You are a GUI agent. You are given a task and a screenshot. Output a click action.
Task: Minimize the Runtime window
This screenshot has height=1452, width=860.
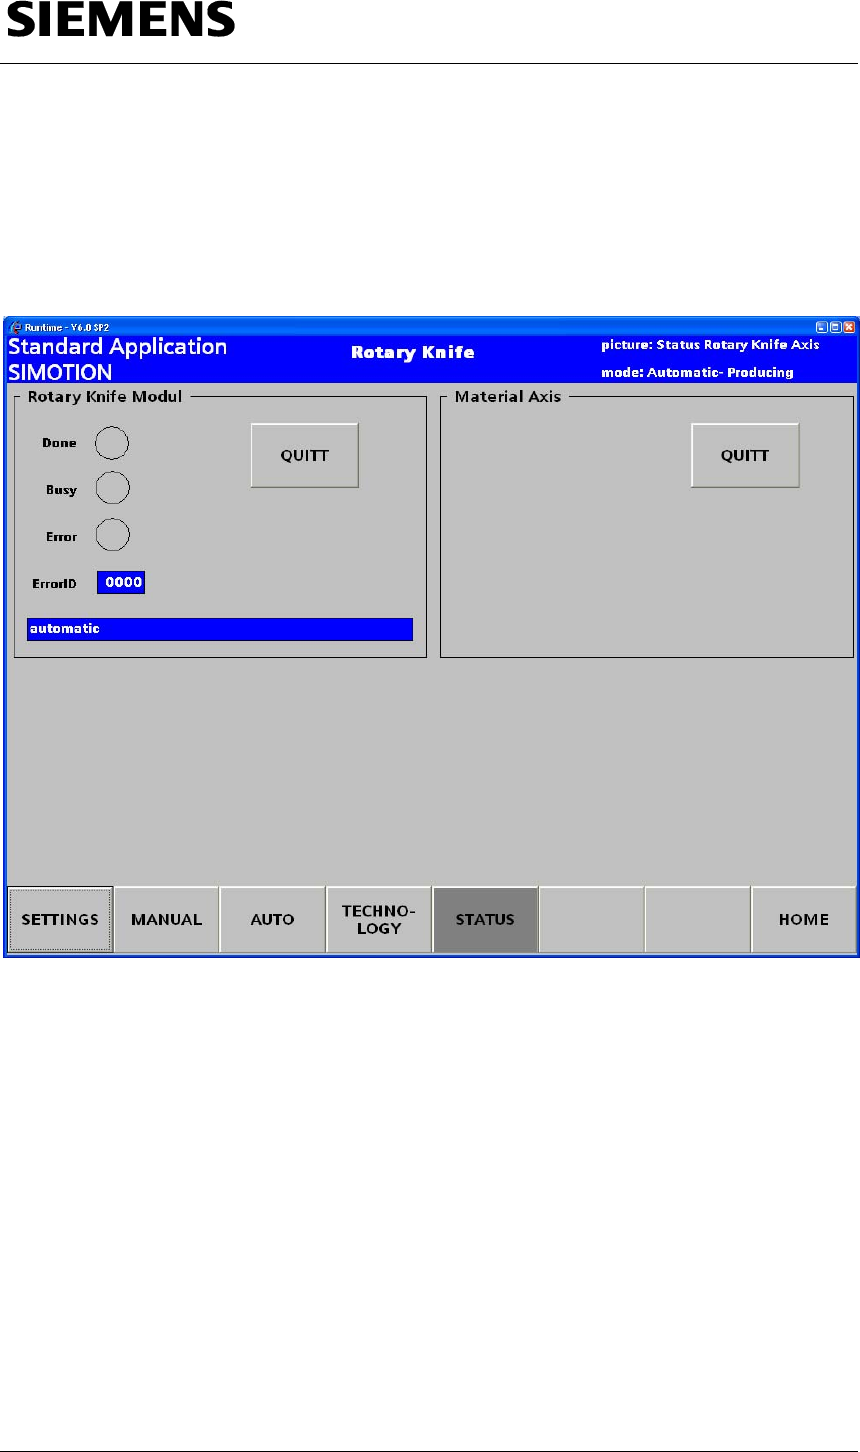(821, 326)
